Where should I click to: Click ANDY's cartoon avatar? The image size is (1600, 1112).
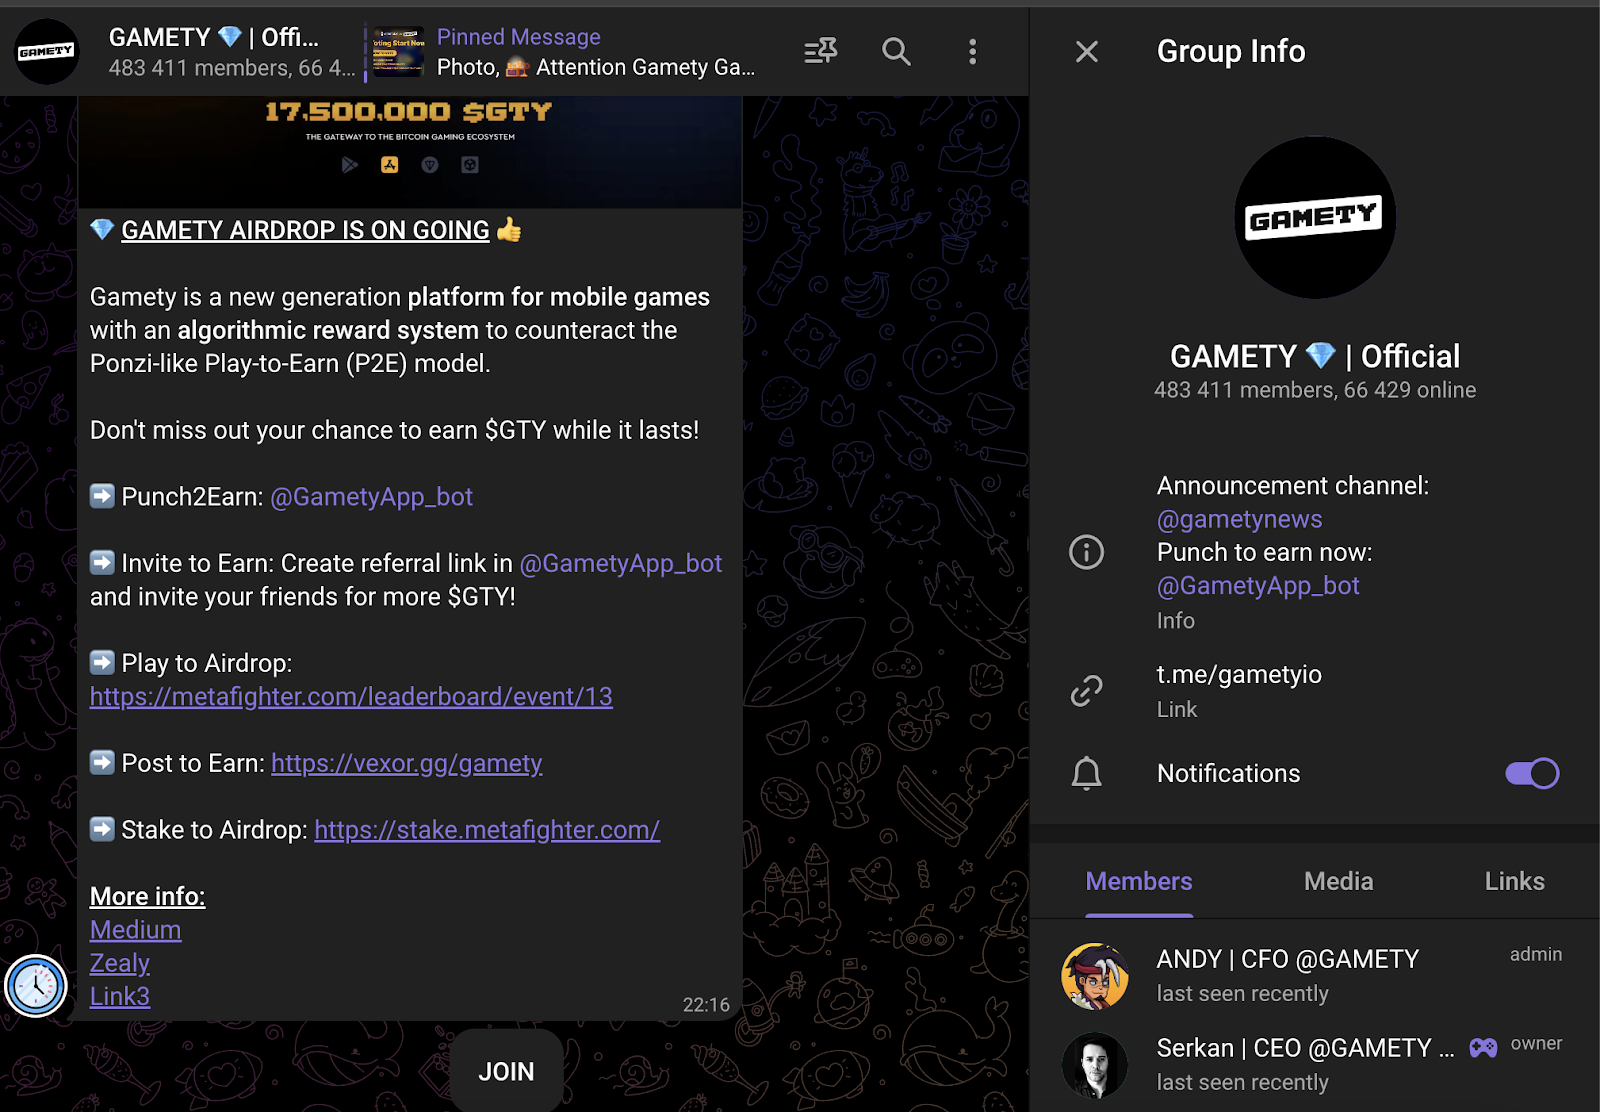coord(1095,976)
